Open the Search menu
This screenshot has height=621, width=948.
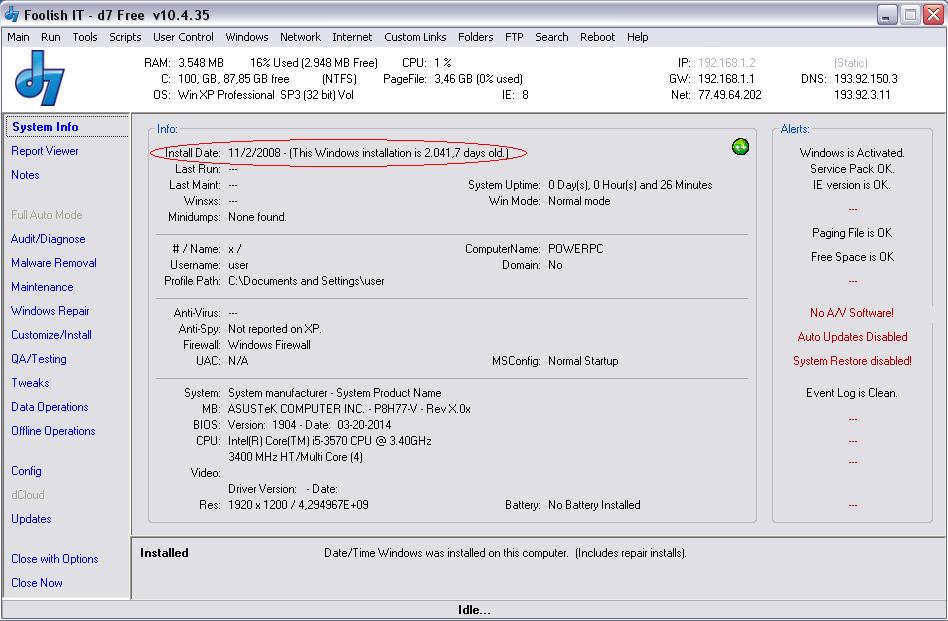[x=551, y=37]
